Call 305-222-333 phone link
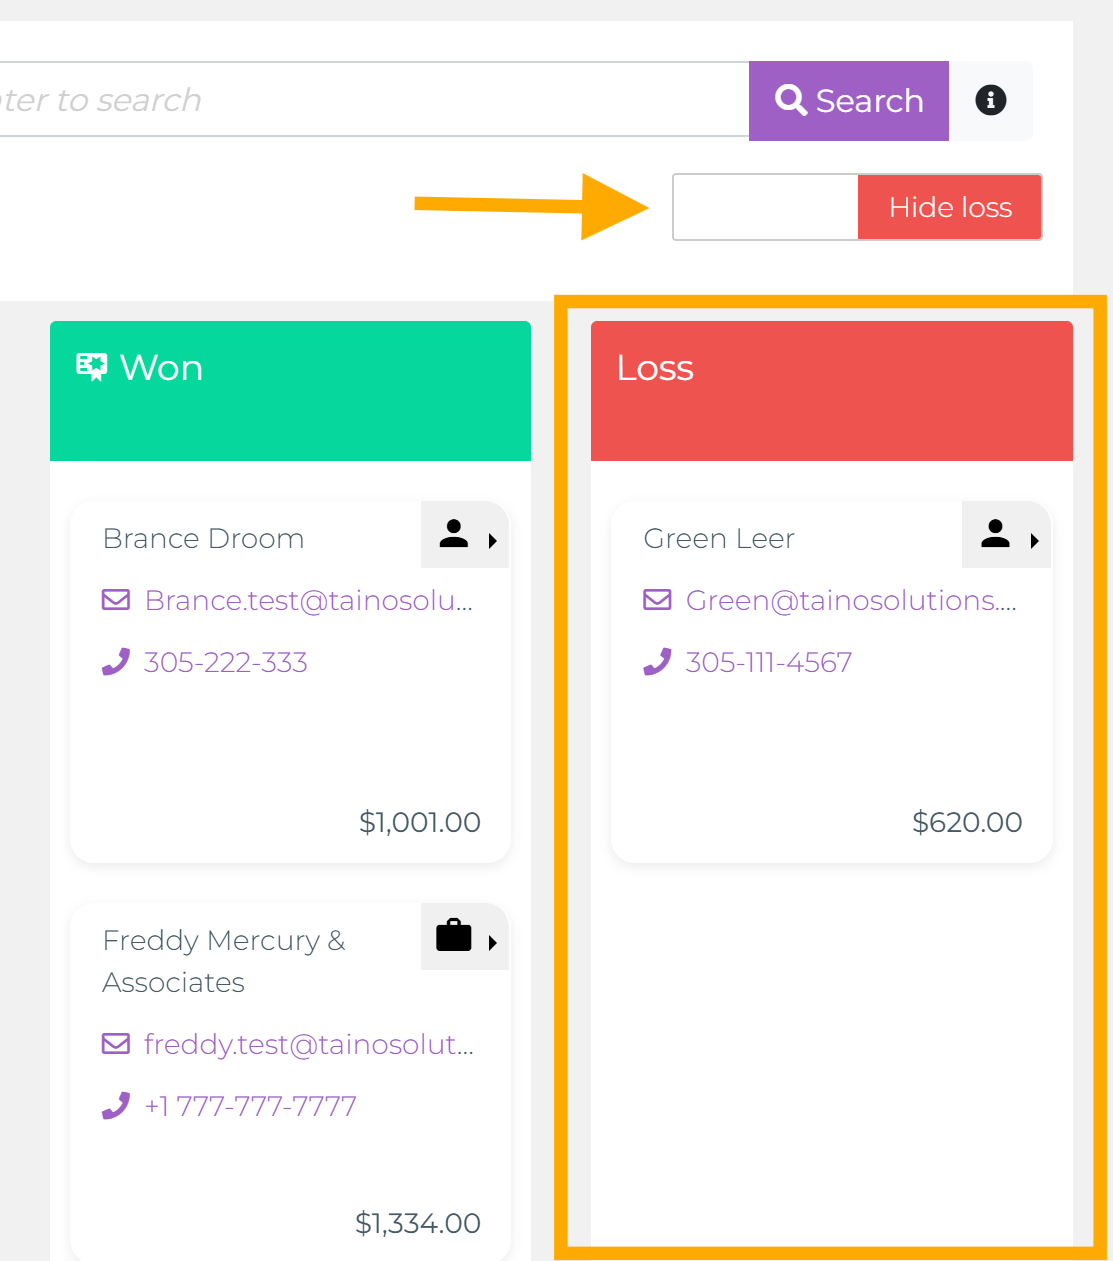 (x=226, y=662)
